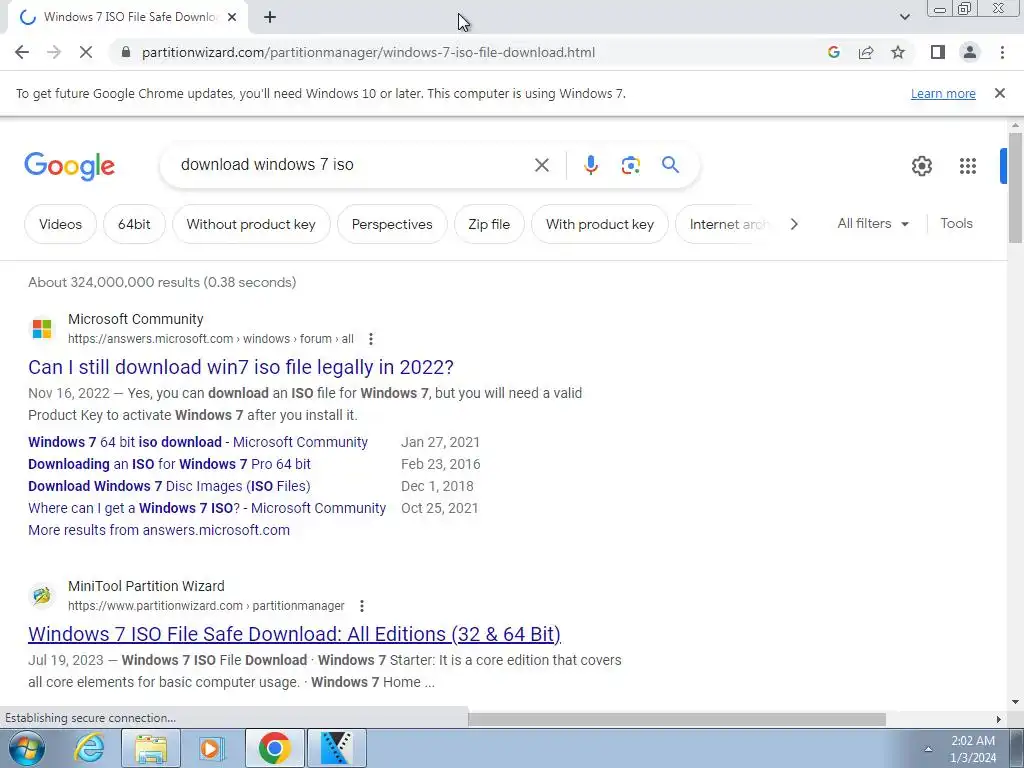
Task: Select the Zip file chip
Action: pos(489,224)
